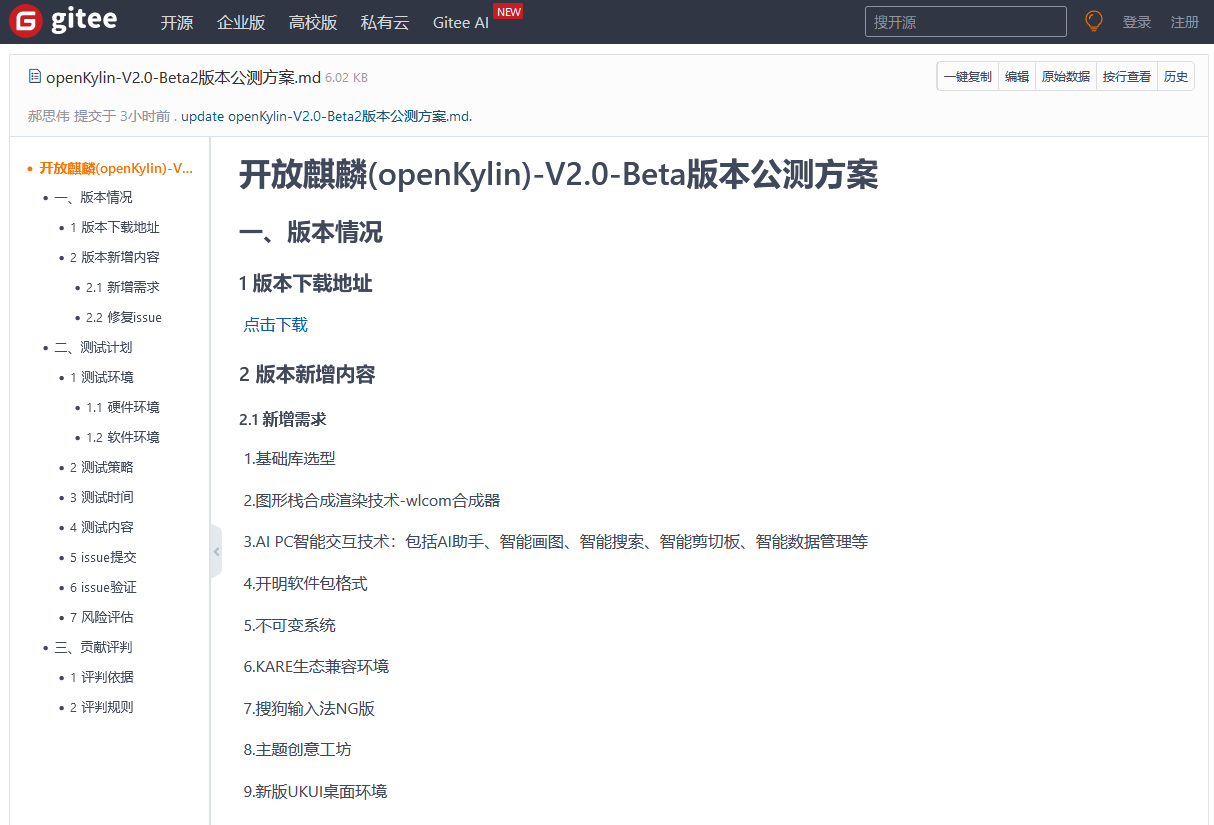
Task: Jump to 5 issue提交 in outline
Action: tap(103, 557)
